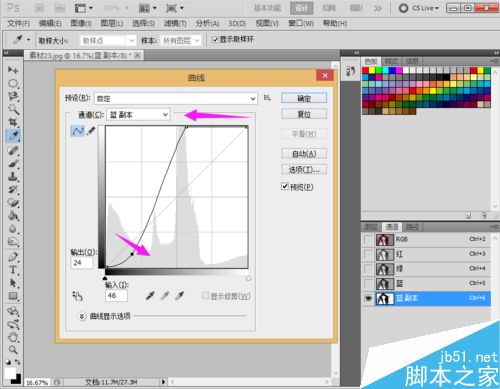
Task: Click the 复位 reset button
Action: tap(304, 114)
